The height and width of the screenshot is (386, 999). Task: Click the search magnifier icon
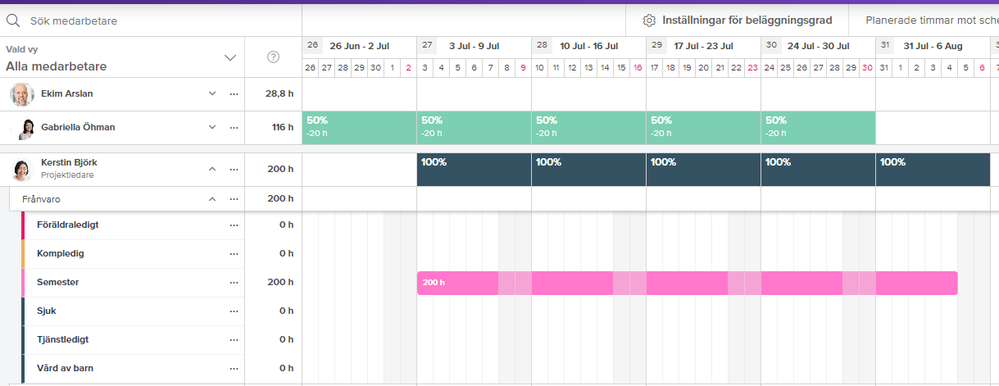click(13, 20)
